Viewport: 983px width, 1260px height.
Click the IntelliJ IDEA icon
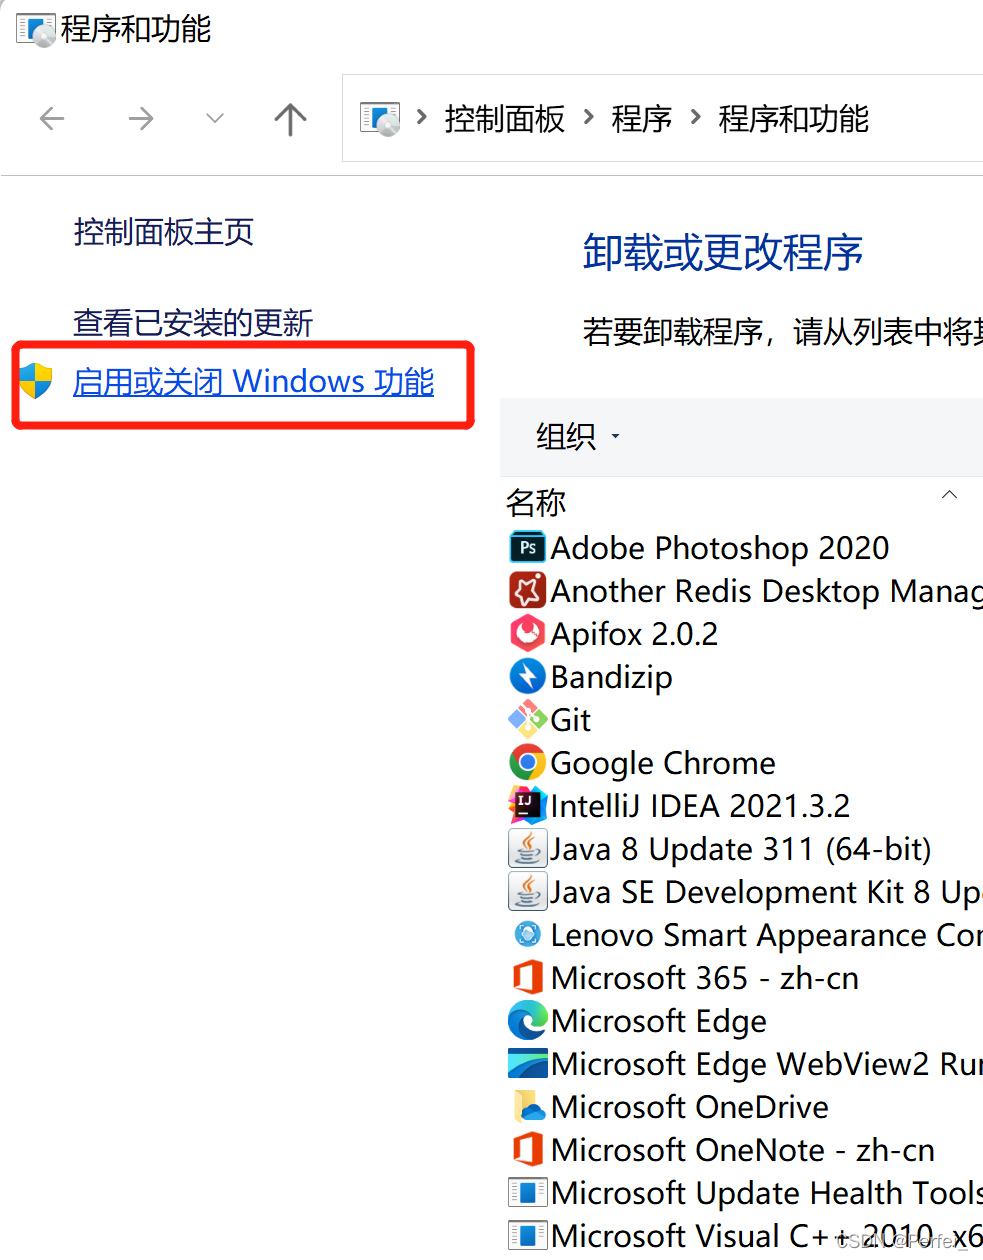pos(527,806)
